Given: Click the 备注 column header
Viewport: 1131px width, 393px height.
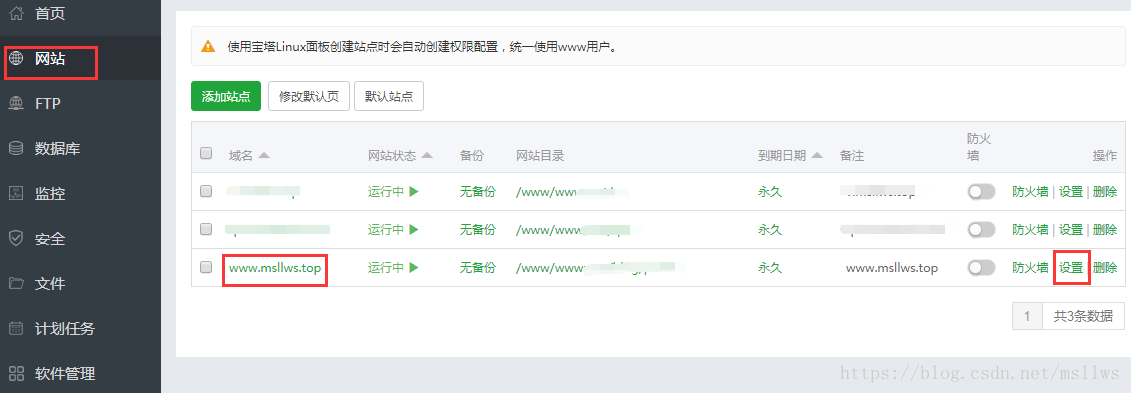Looking at the screenshot, I should (x=852, y=156).
